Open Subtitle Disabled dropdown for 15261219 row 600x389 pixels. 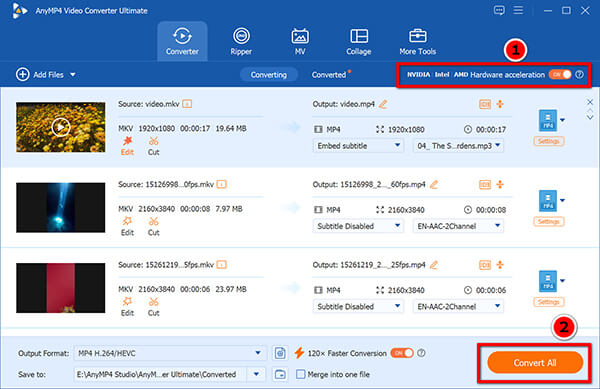click(358, 306)
